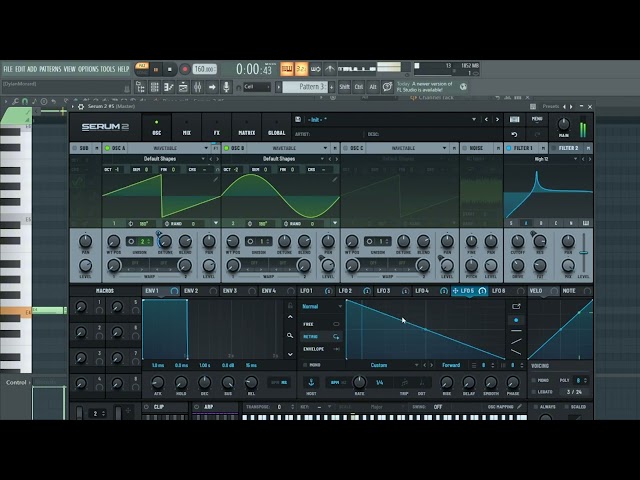Viewport: 640px width, 480px height.
Task: Enable the LFO MONO checkbox
Action: tap(305, 365)
